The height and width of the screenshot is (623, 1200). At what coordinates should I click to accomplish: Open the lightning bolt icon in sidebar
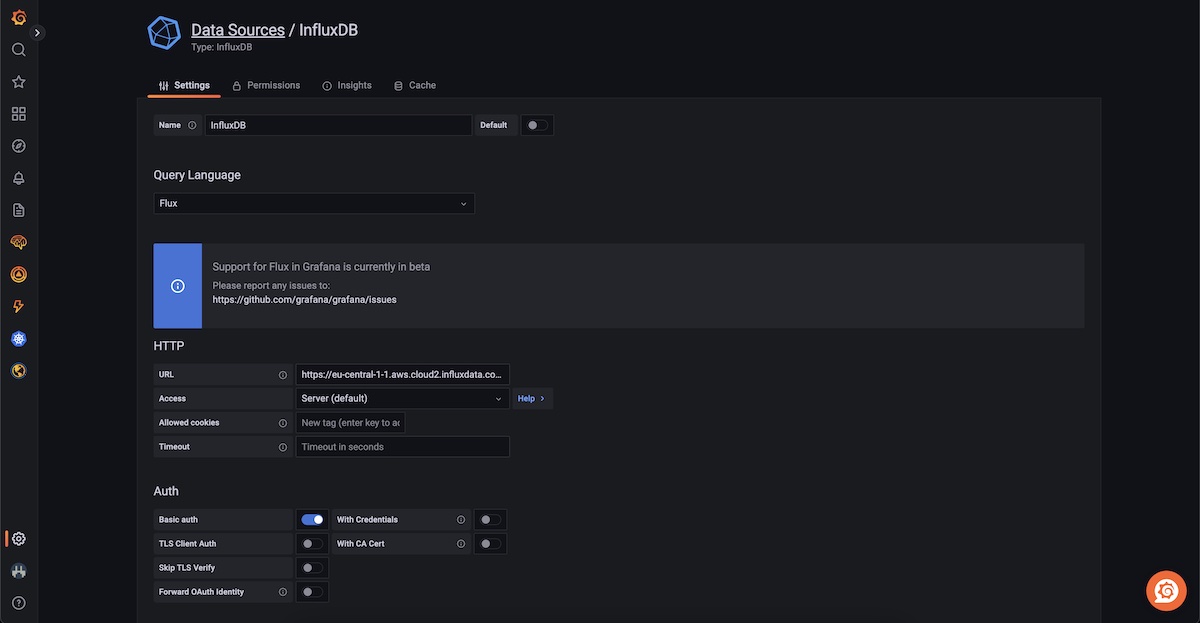point(18,306)
